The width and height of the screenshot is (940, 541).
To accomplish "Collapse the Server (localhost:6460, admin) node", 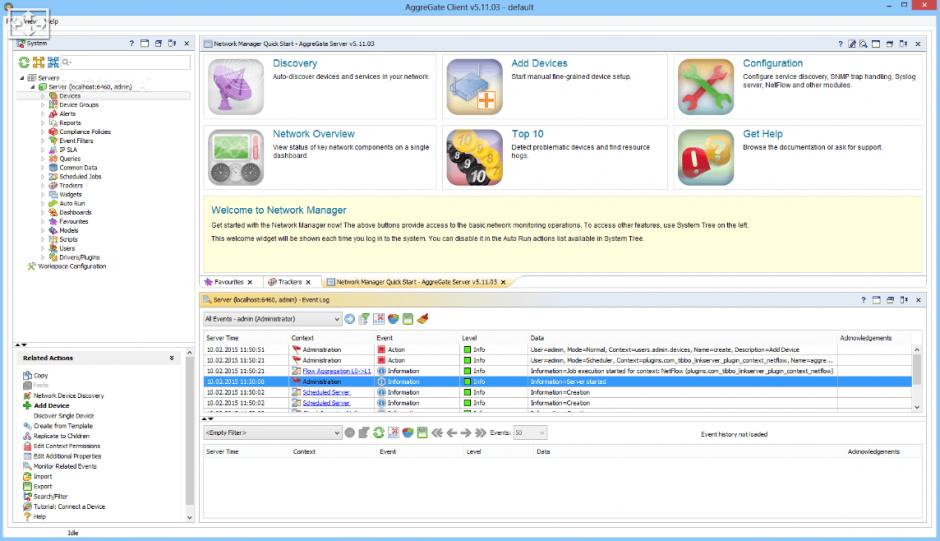I will click(32, 87).
